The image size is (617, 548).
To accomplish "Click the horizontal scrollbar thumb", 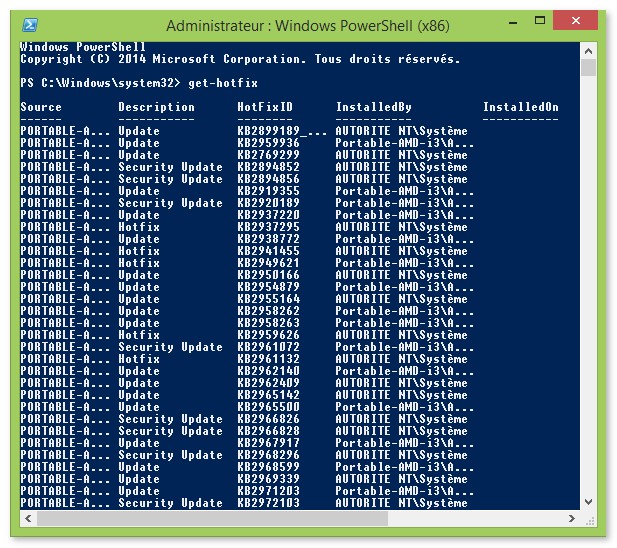I will coord(212,518).
